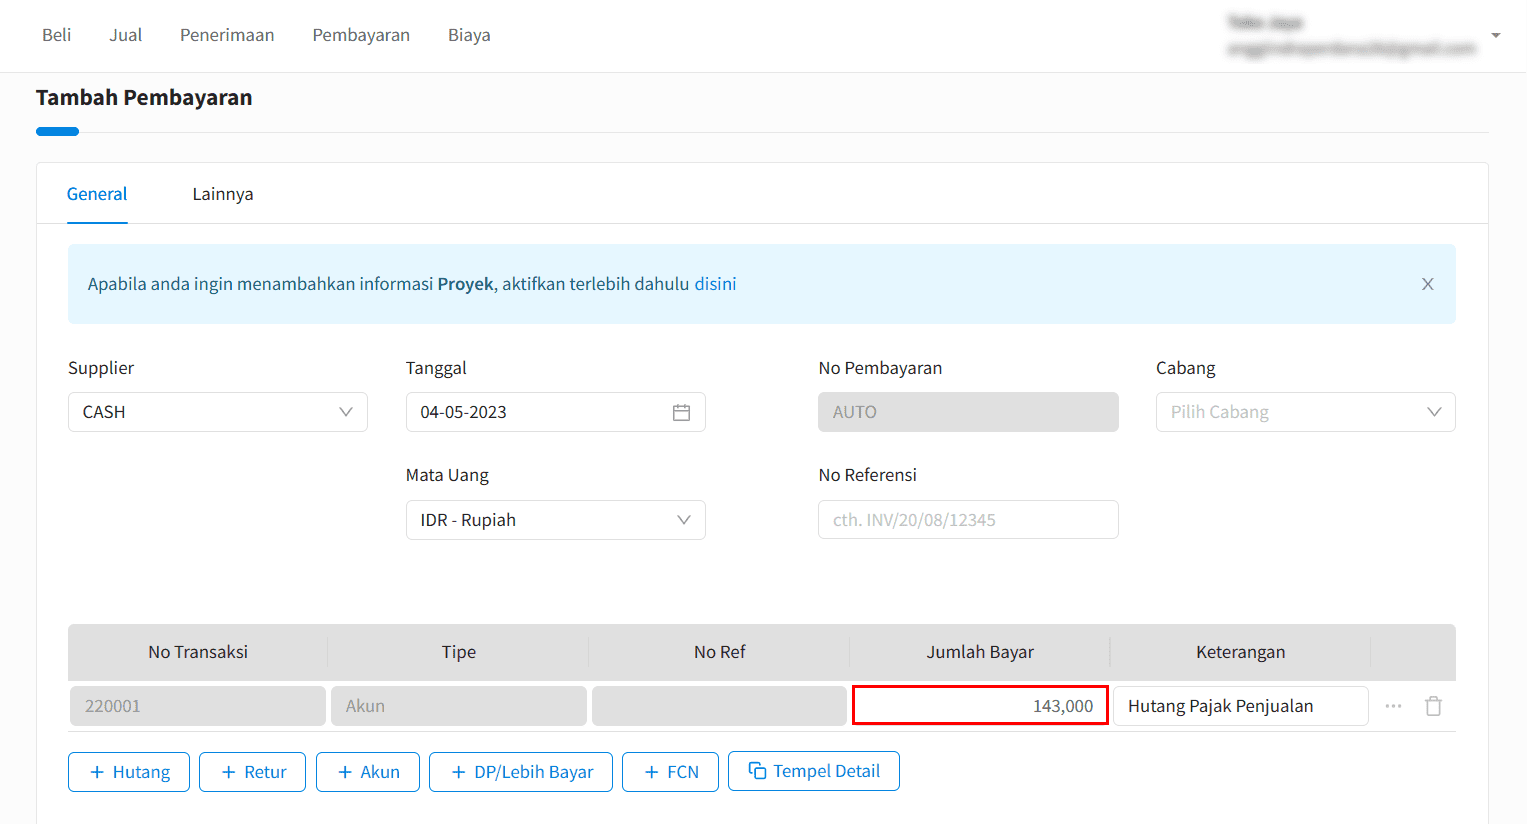Open the Supplier dropdown showing CASH
Screen dimensions: 1527x824
pos(218,412)
